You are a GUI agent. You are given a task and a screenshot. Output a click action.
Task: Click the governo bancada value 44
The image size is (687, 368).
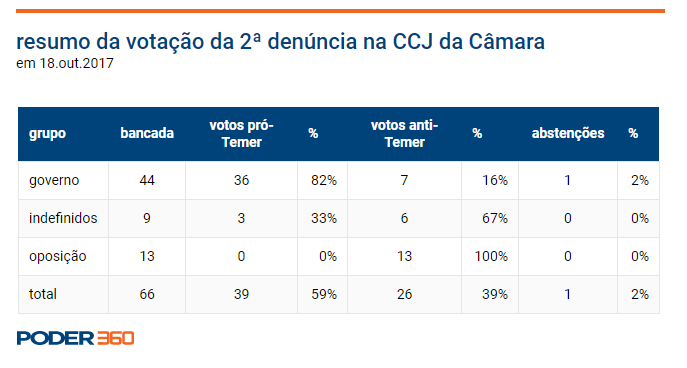click(x=147, y=180)
